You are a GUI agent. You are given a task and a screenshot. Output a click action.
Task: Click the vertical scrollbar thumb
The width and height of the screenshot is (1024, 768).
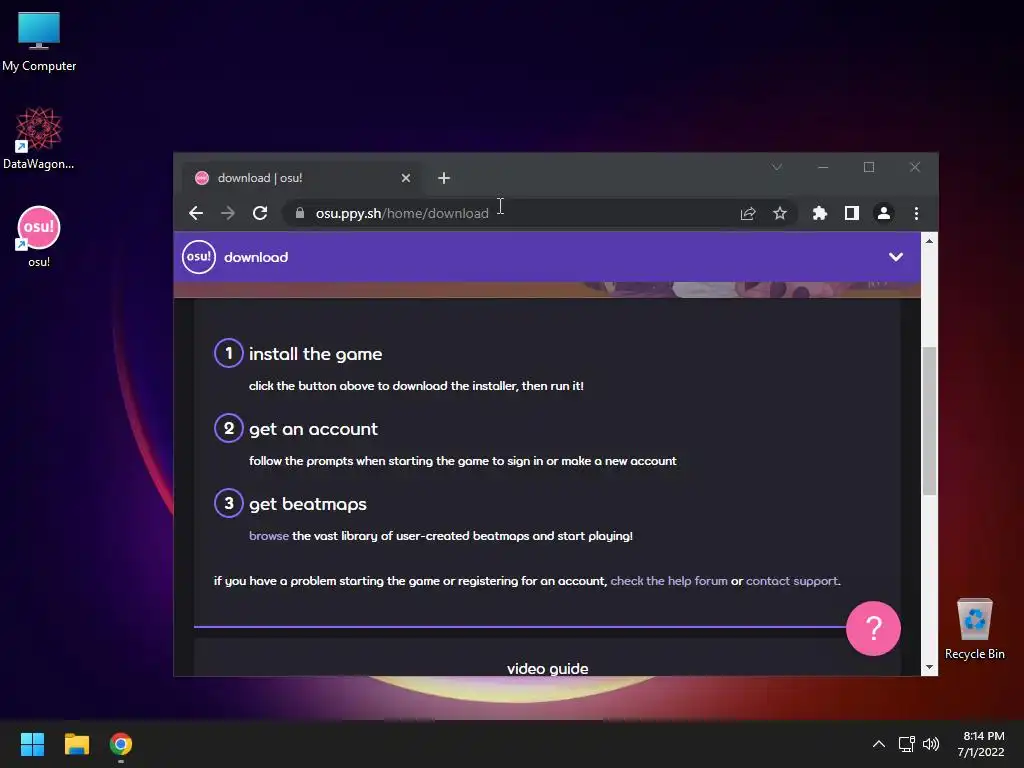(x=929, y=421)
